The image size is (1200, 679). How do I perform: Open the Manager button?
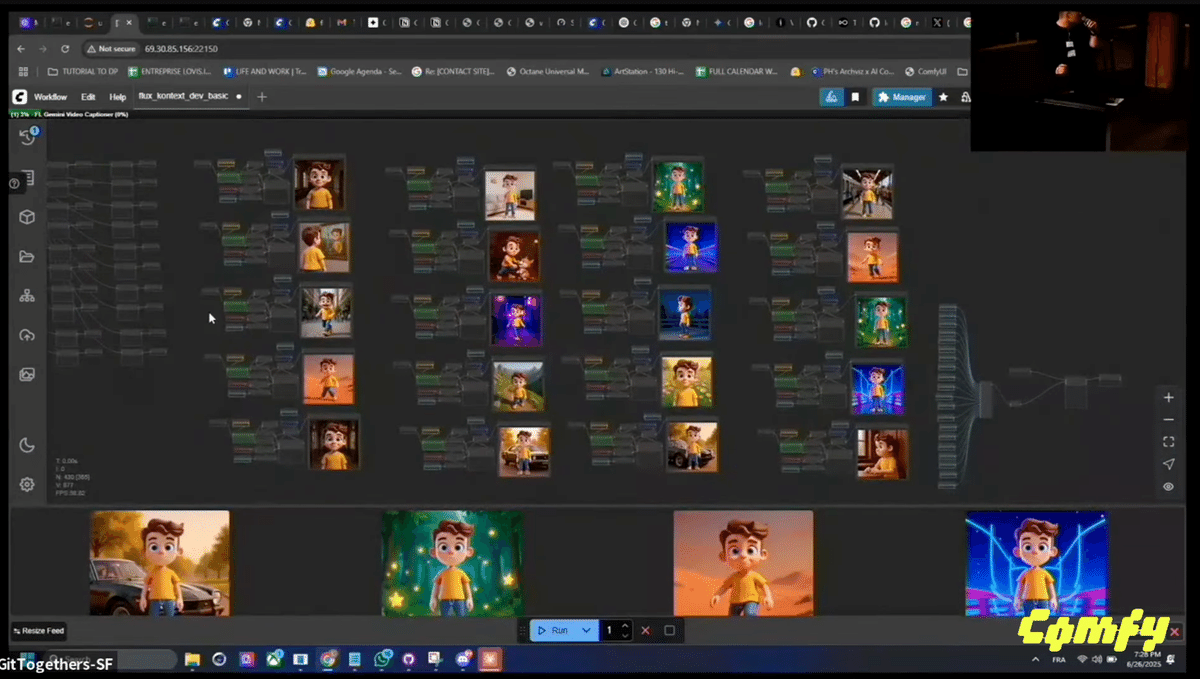click(x=903, y=97)
